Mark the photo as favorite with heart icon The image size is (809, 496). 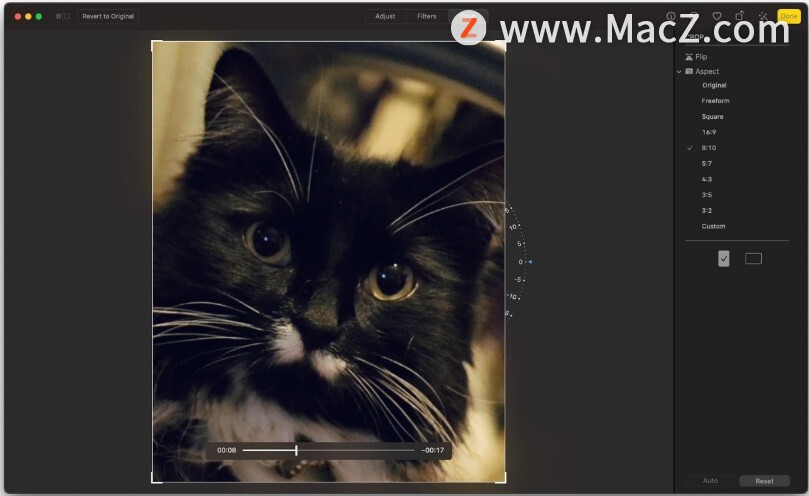pyautogui.click(x=717, y=16)
